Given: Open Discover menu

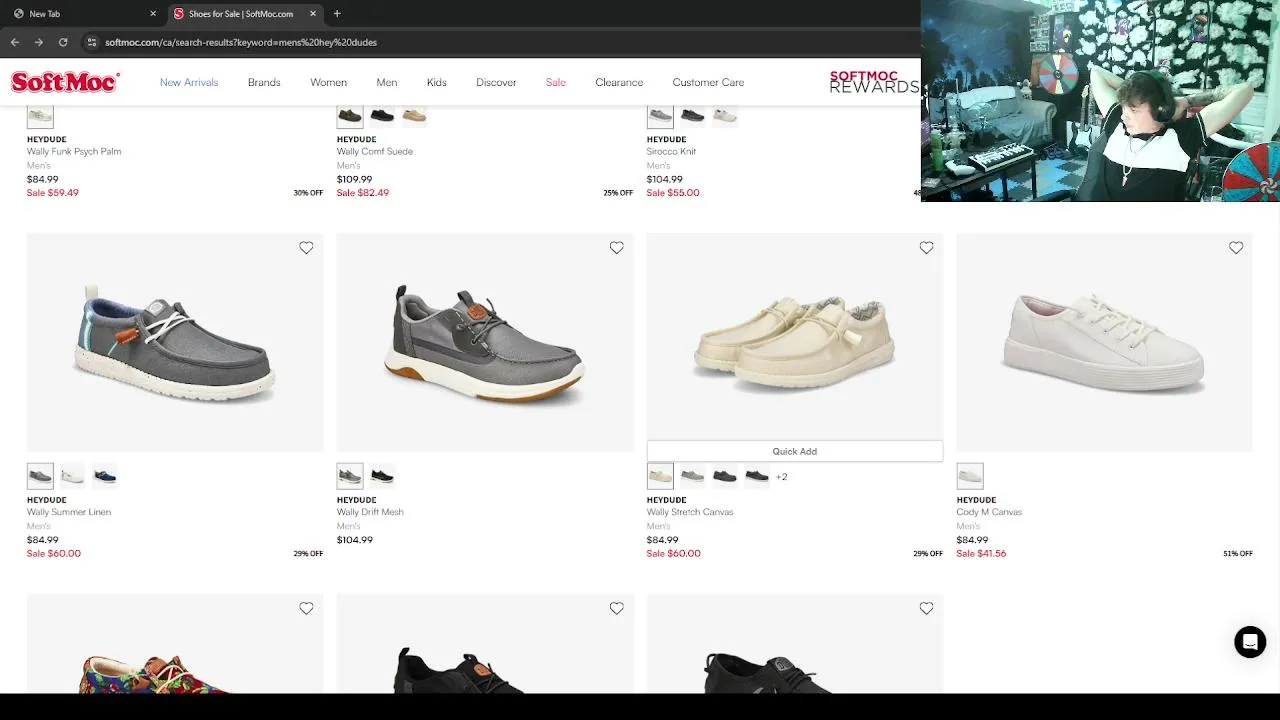Looking at the screenshot, I should [x=496, y=82].
